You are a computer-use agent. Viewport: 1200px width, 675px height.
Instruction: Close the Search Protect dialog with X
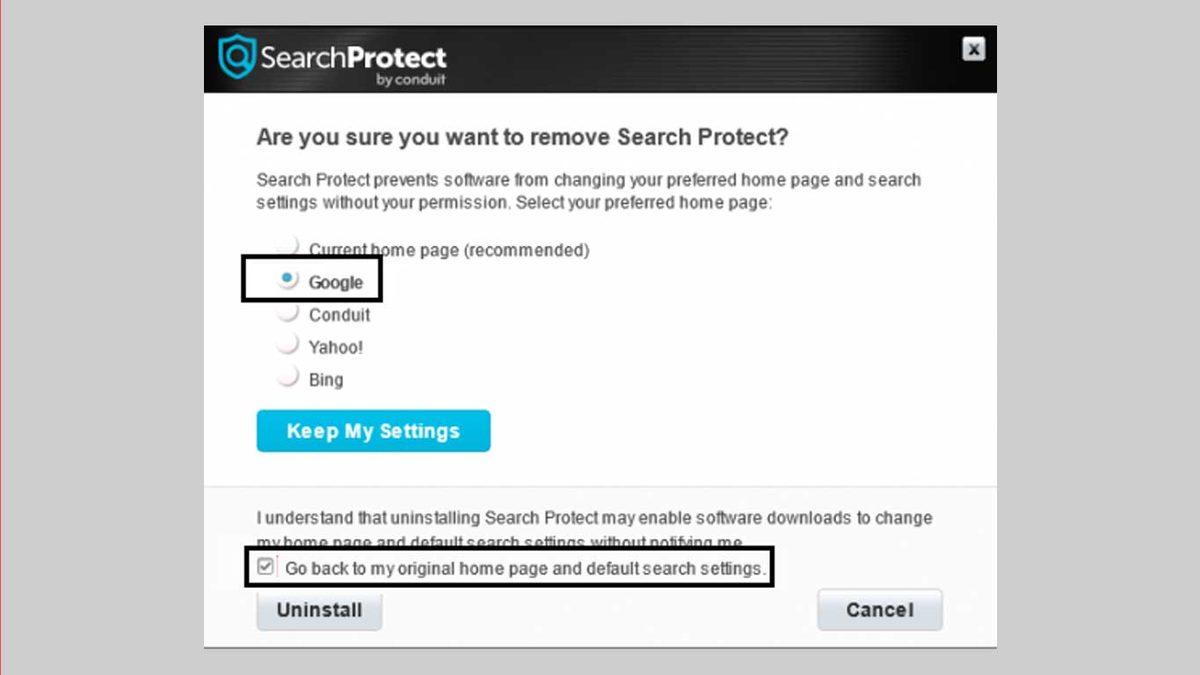[973, 49]
